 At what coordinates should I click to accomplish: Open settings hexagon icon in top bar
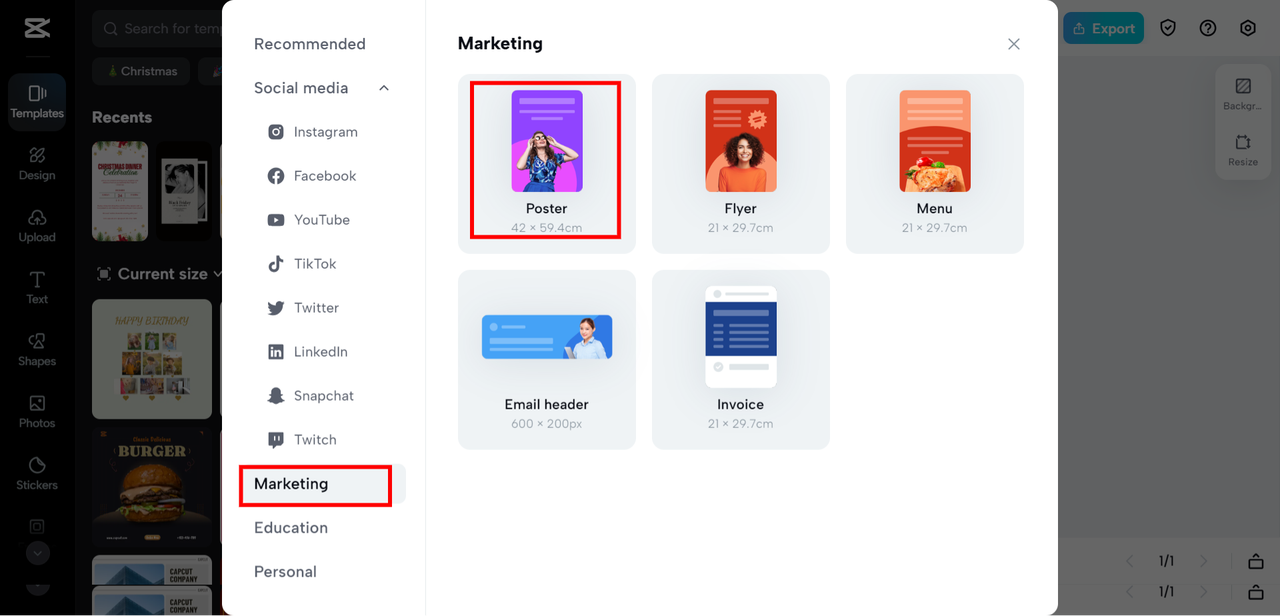[x=1248, y=28]
